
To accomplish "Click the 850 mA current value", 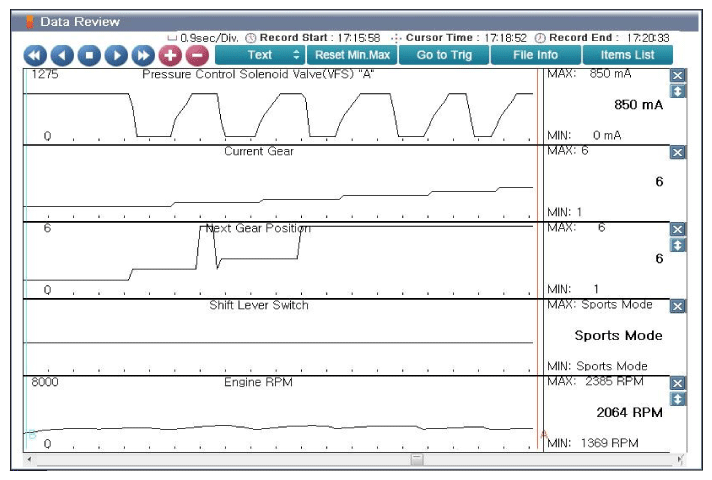I will (638, 104).
